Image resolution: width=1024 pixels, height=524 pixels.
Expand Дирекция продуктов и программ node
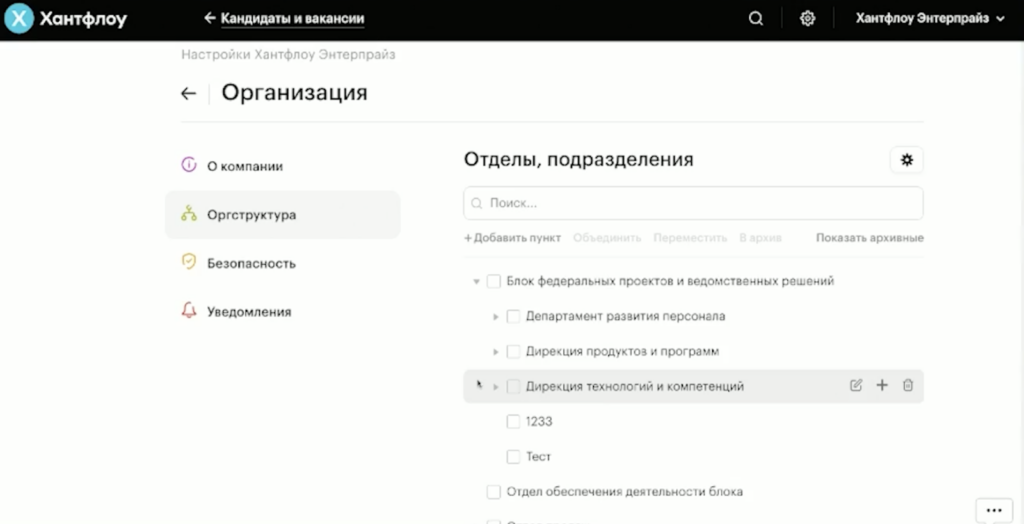click(x=496, y=352)
